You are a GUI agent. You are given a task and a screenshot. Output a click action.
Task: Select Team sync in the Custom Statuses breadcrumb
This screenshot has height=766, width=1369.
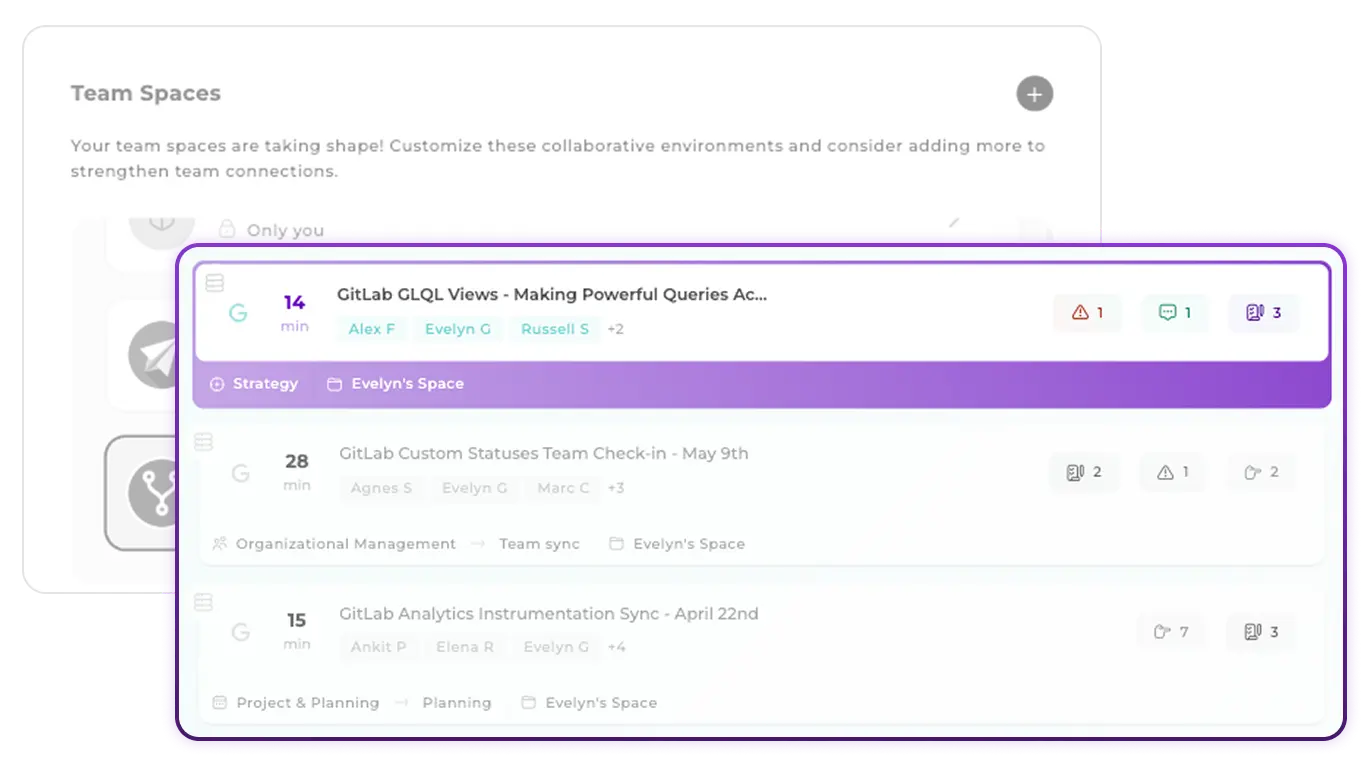point(540,543)
